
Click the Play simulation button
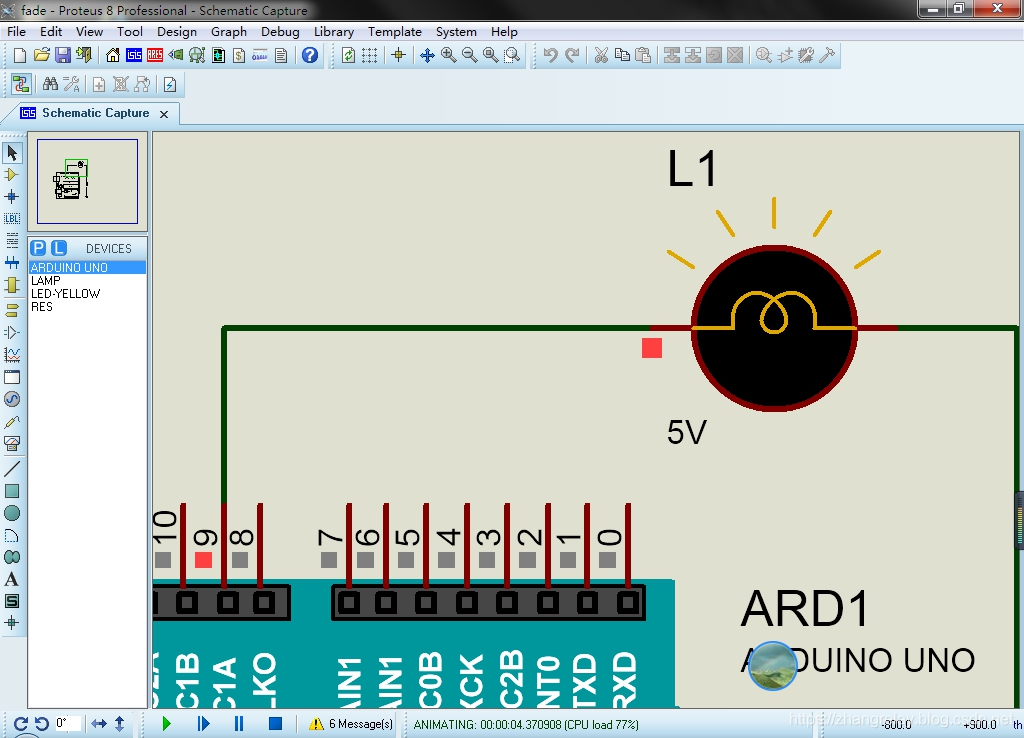point(167,724)
